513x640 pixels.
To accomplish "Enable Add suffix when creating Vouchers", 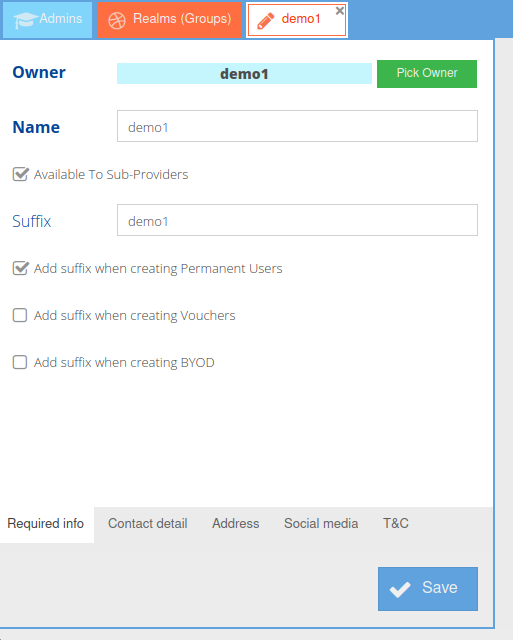I will click(x=20, y=315).
